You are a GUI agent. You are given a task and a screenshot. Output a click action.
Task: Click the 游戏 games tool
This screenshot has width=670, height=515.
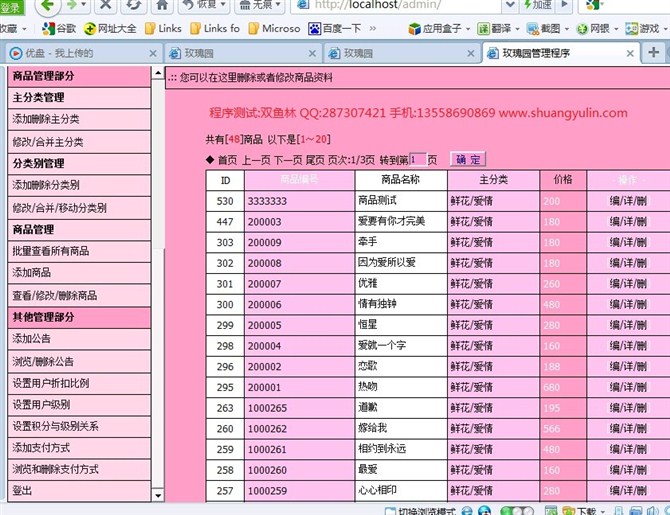[x=642, y=29]
